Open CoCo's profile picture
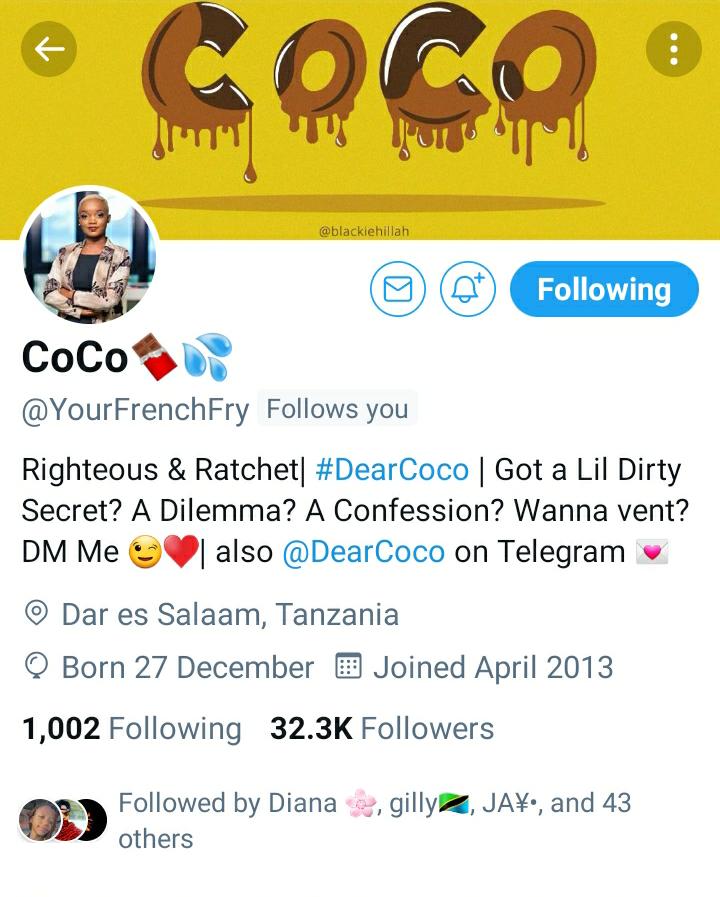Screen dimensions: 720x897 point(90,256)
